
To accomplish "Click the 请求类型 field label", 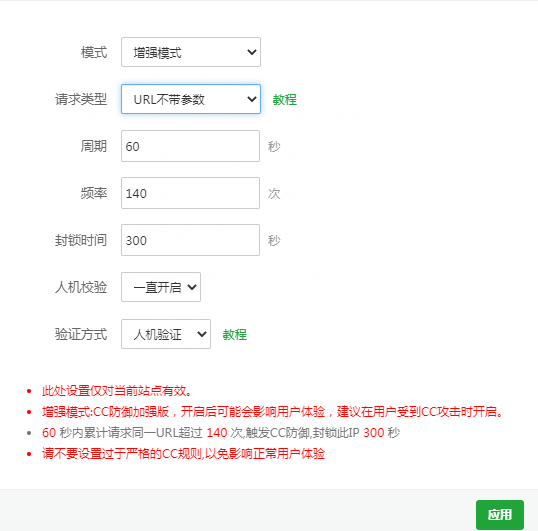I will coord(81,99).
